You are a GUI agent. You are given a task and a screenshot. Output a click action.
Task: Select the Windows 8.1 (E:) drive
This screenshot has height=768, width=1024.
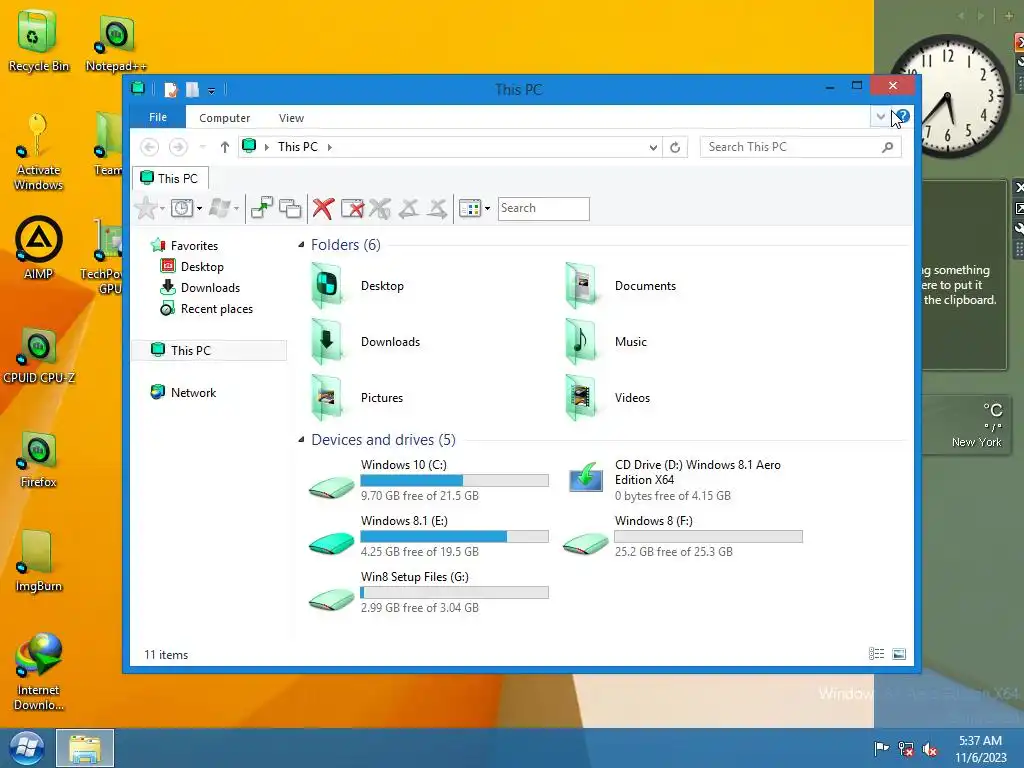point(428,537)
